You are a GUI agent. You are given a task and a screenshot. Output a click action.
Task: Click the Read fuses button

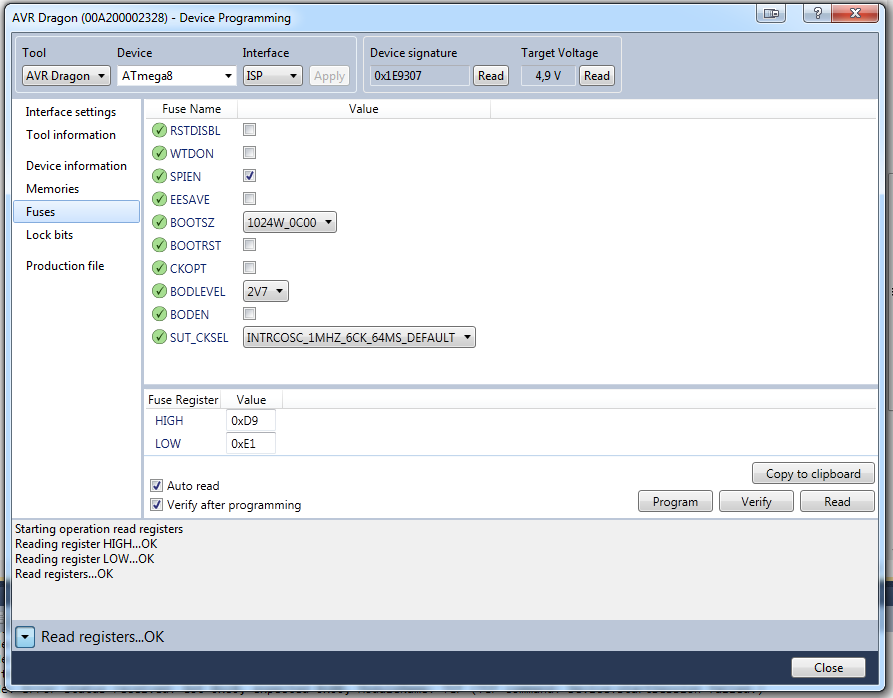coord(837,502)
